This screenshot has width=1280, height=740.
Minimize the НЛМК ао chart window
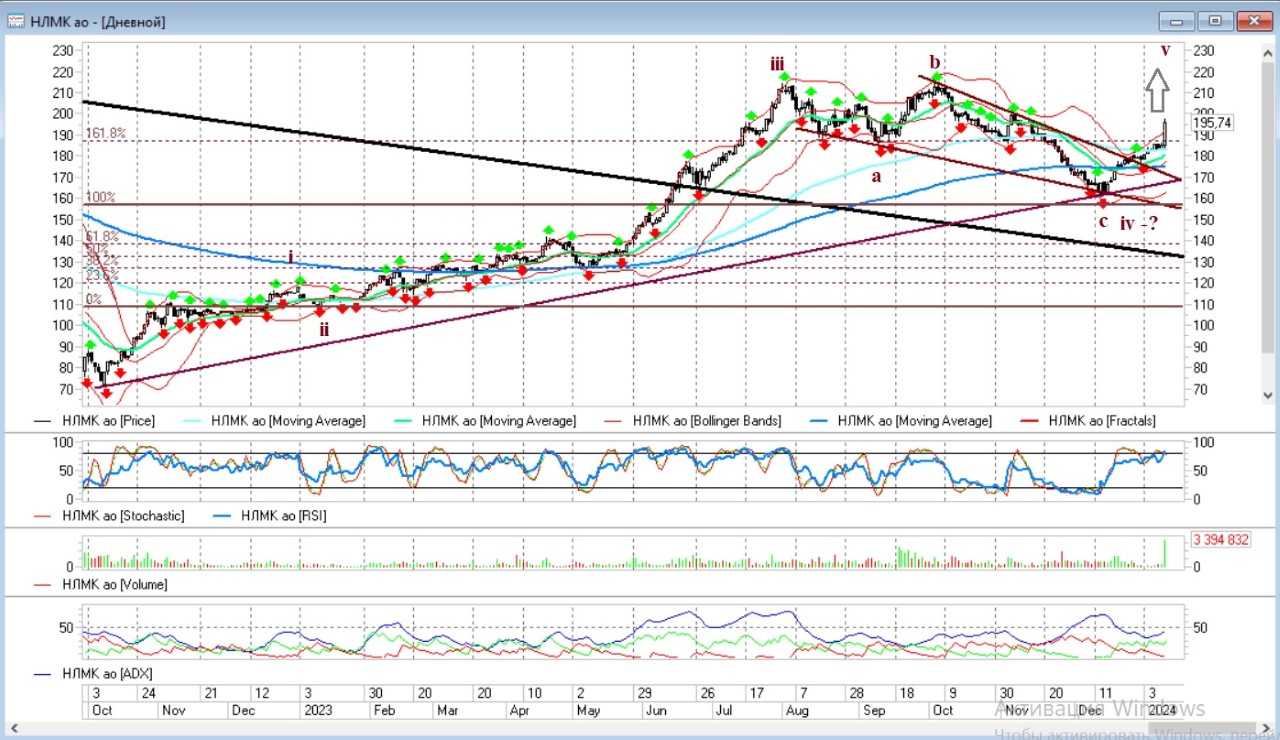(x=1177, y=21)
